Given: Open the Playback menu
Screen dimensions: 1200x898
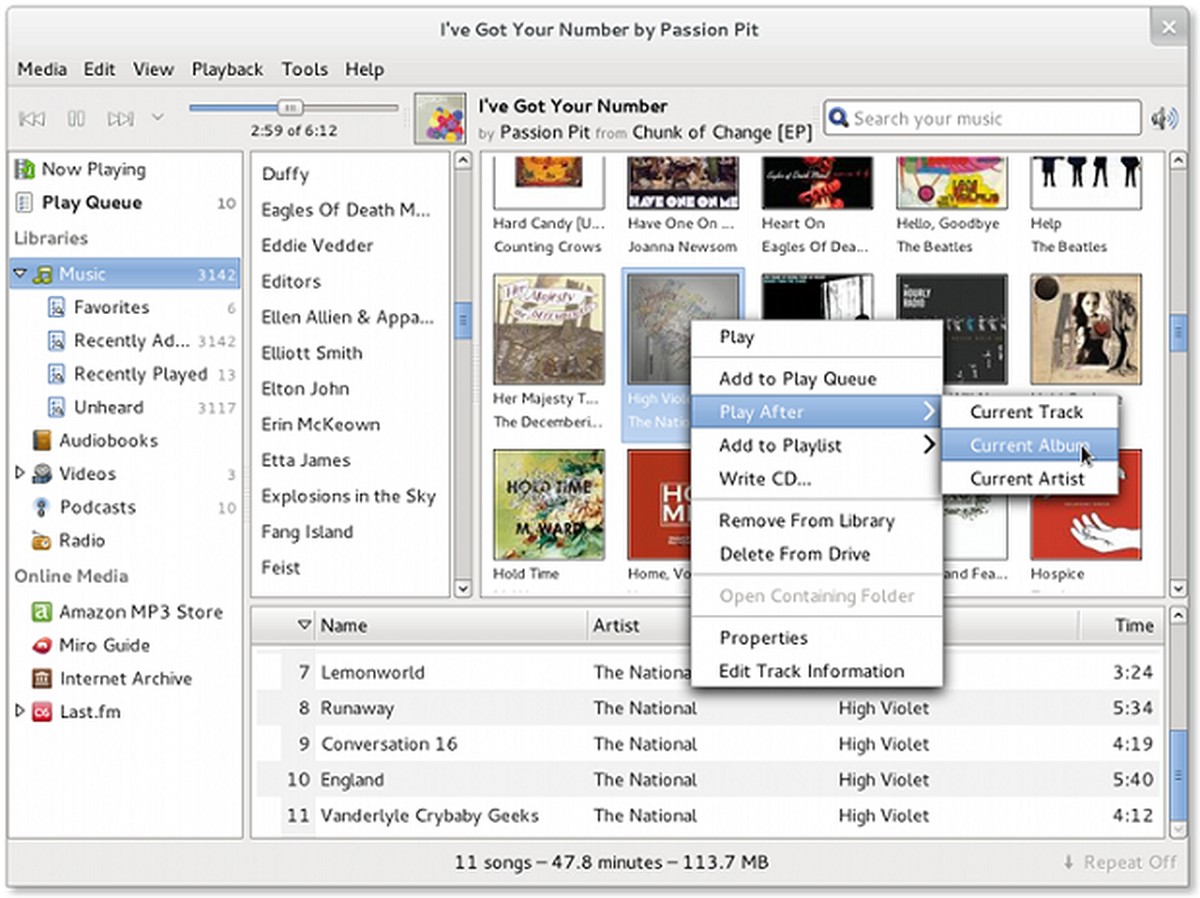Looking at the screenshot, I should (x=227, y=69).
